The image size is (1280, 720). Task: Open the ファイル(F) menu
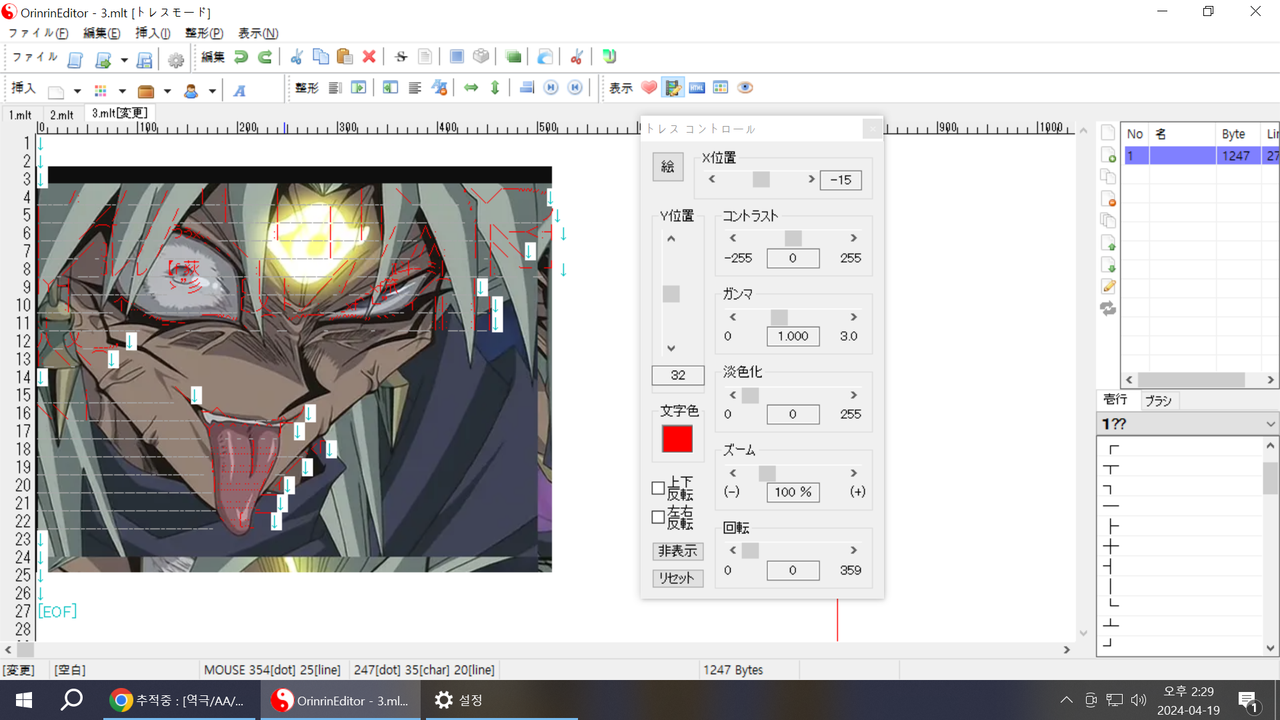[x=37, y=33]
